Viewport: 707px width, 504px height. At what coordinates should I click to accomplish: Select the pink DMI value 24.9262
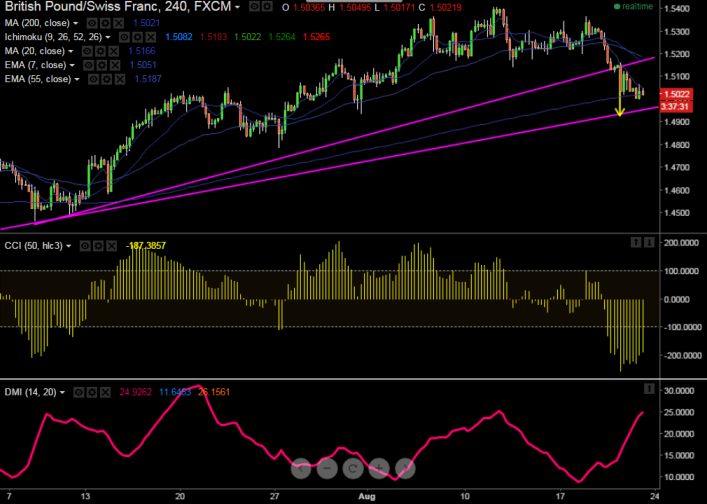tap(135, 392)
